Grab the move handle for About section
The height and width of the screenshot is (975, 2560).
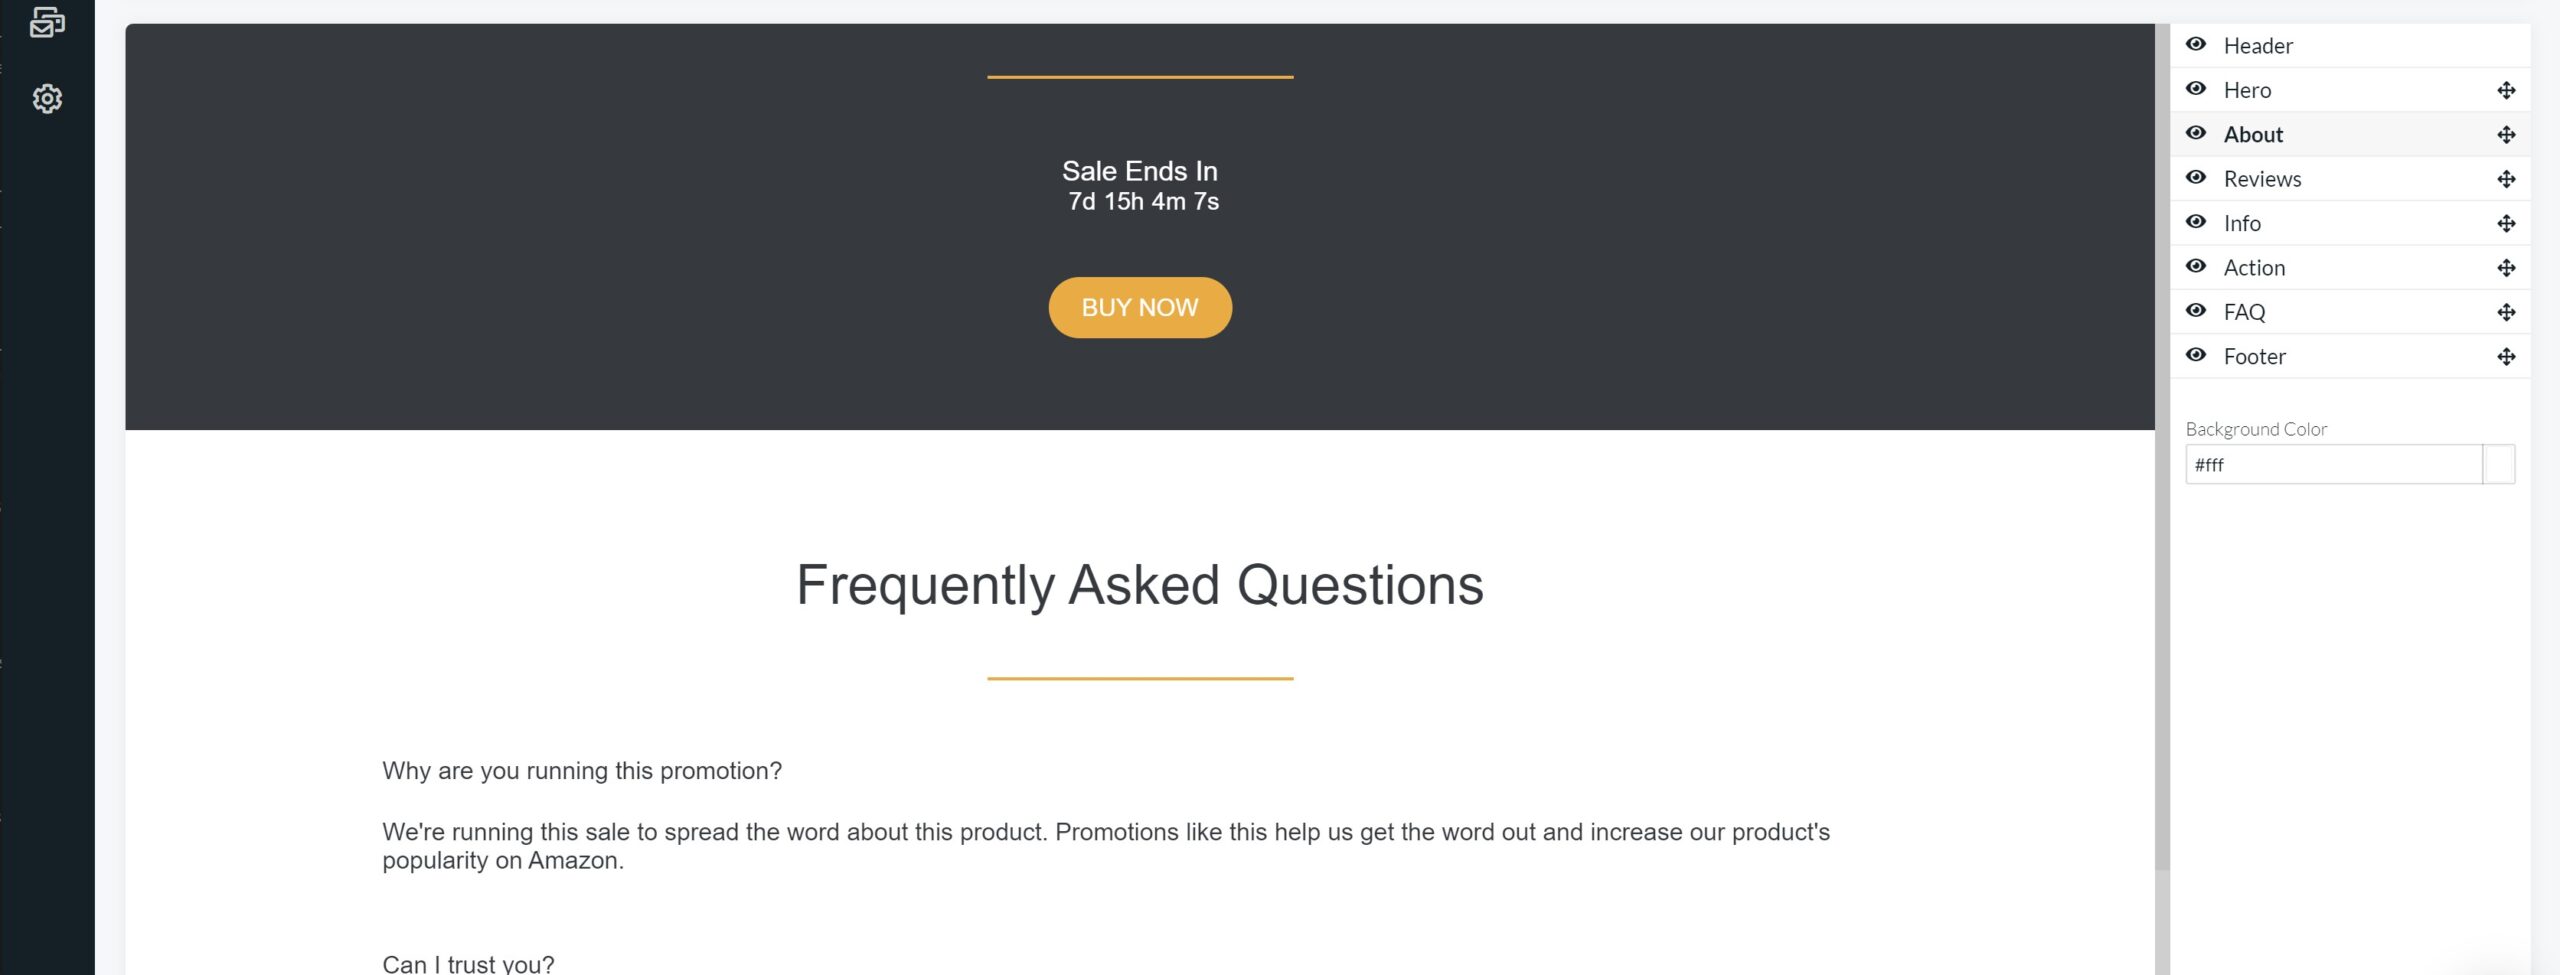coord(2505,135)
